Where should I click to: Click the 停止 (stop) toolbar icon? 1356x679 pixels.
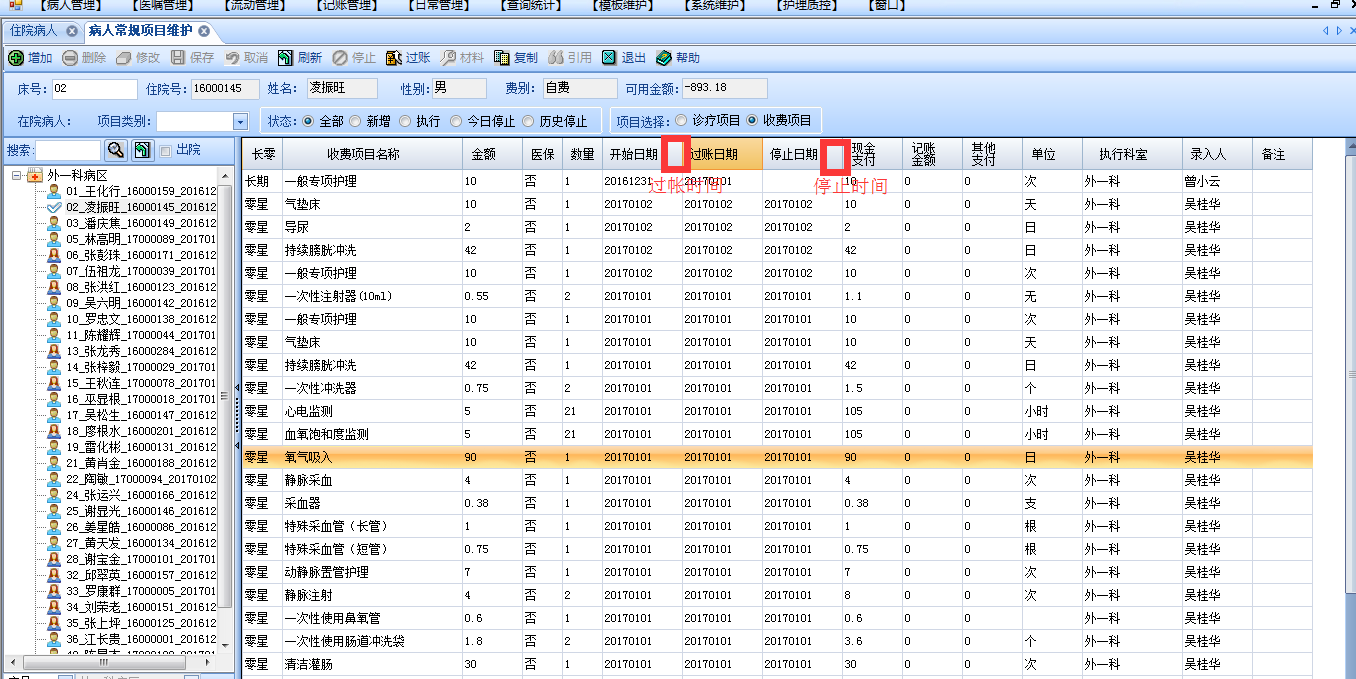[x=340, y=58]
